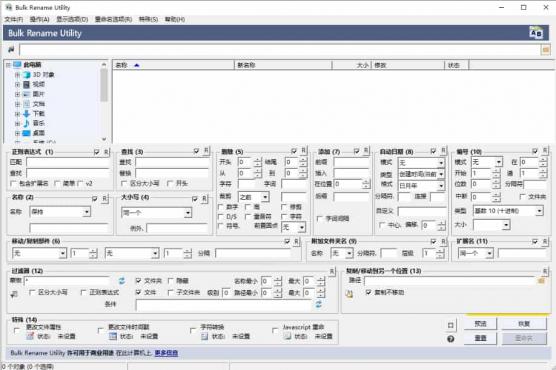The width and height of the screenshot is (556, 370).
Task: Open the Case (4) 同一个 dropdown
Action: [x=188, y=213]
